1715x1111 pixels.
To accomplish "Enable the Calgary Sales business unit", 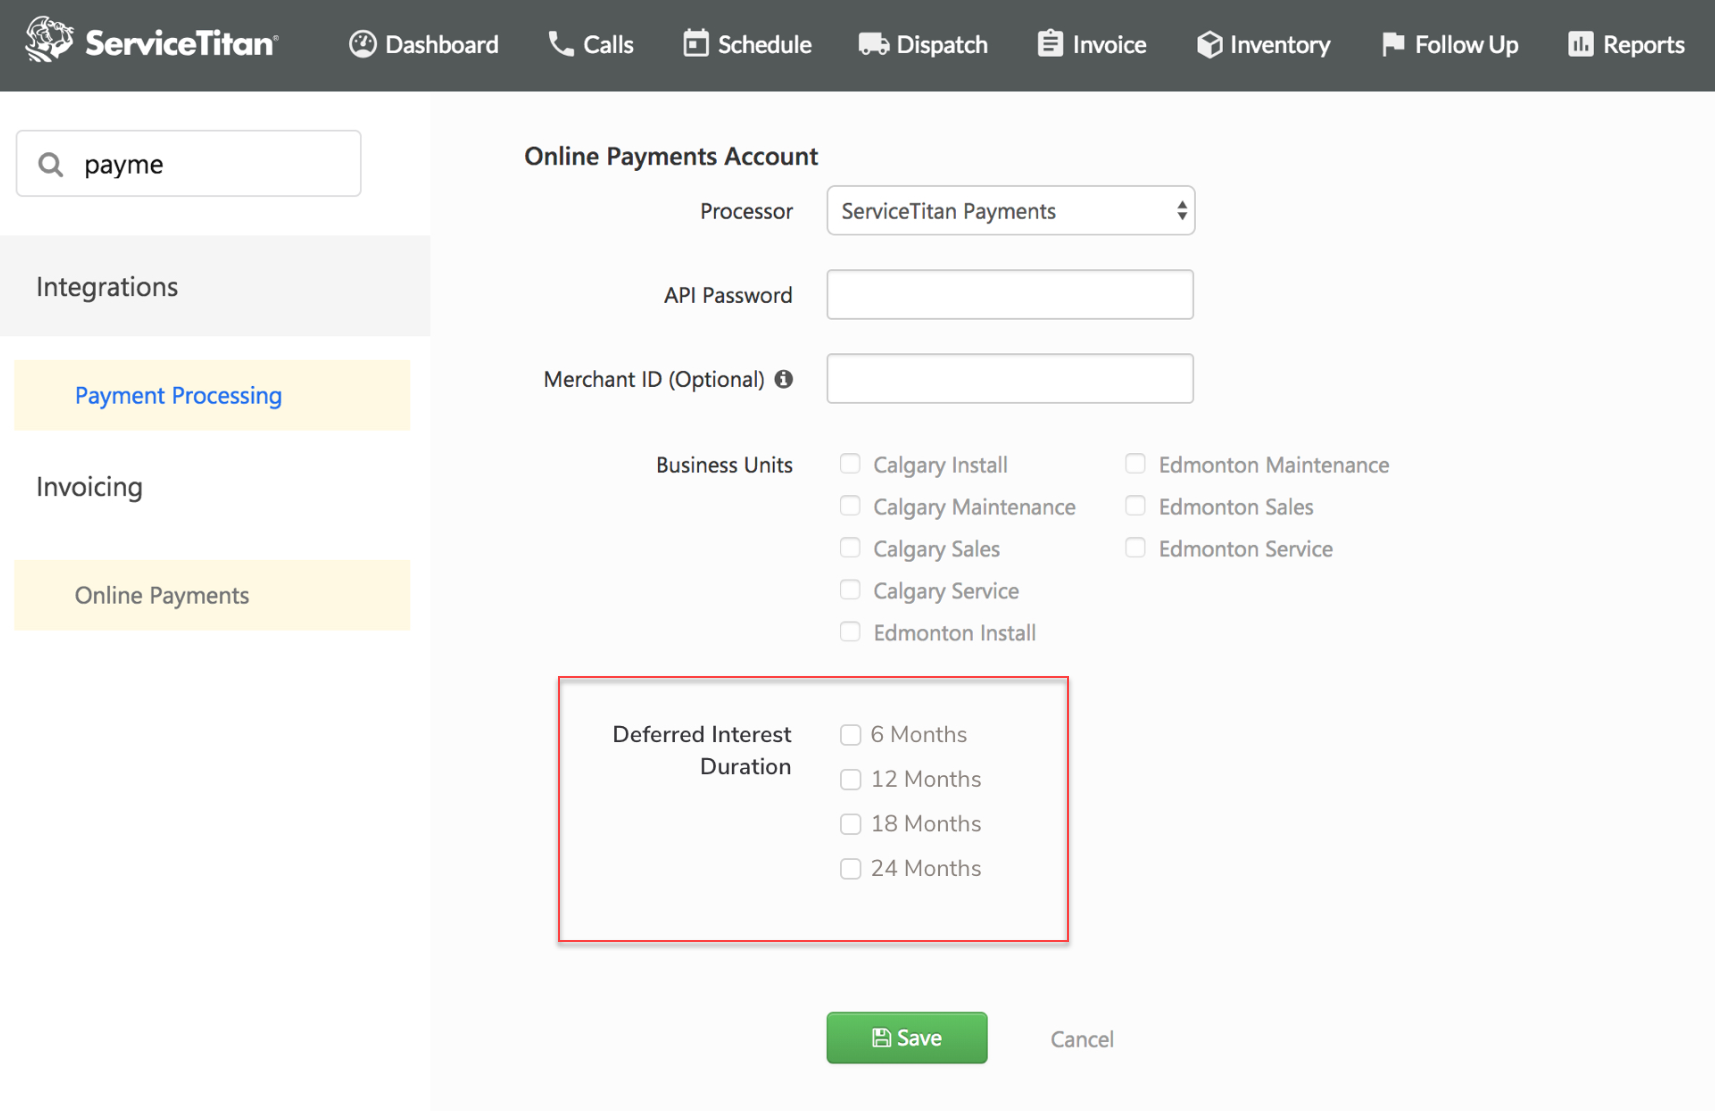I will click(x=850, y=548).
